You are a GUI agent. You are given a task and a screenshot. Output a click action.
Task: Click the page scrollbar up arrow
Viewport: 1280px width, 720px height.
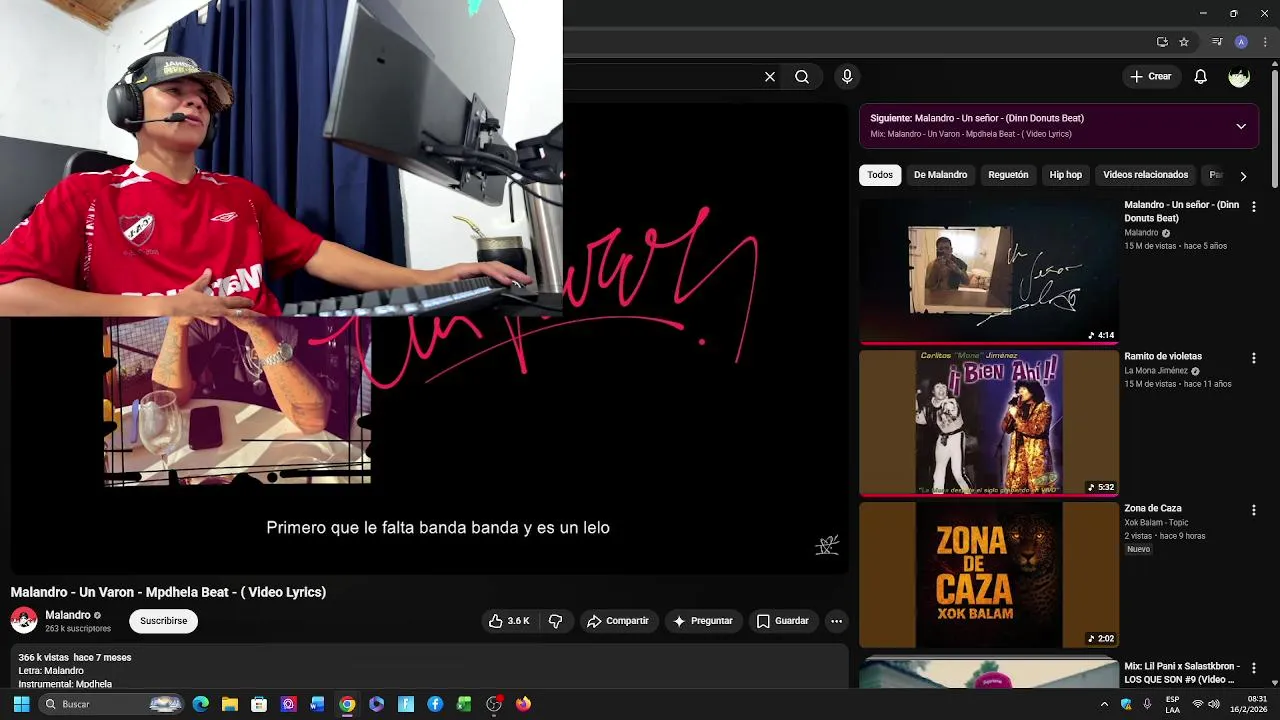point(1274,66)
